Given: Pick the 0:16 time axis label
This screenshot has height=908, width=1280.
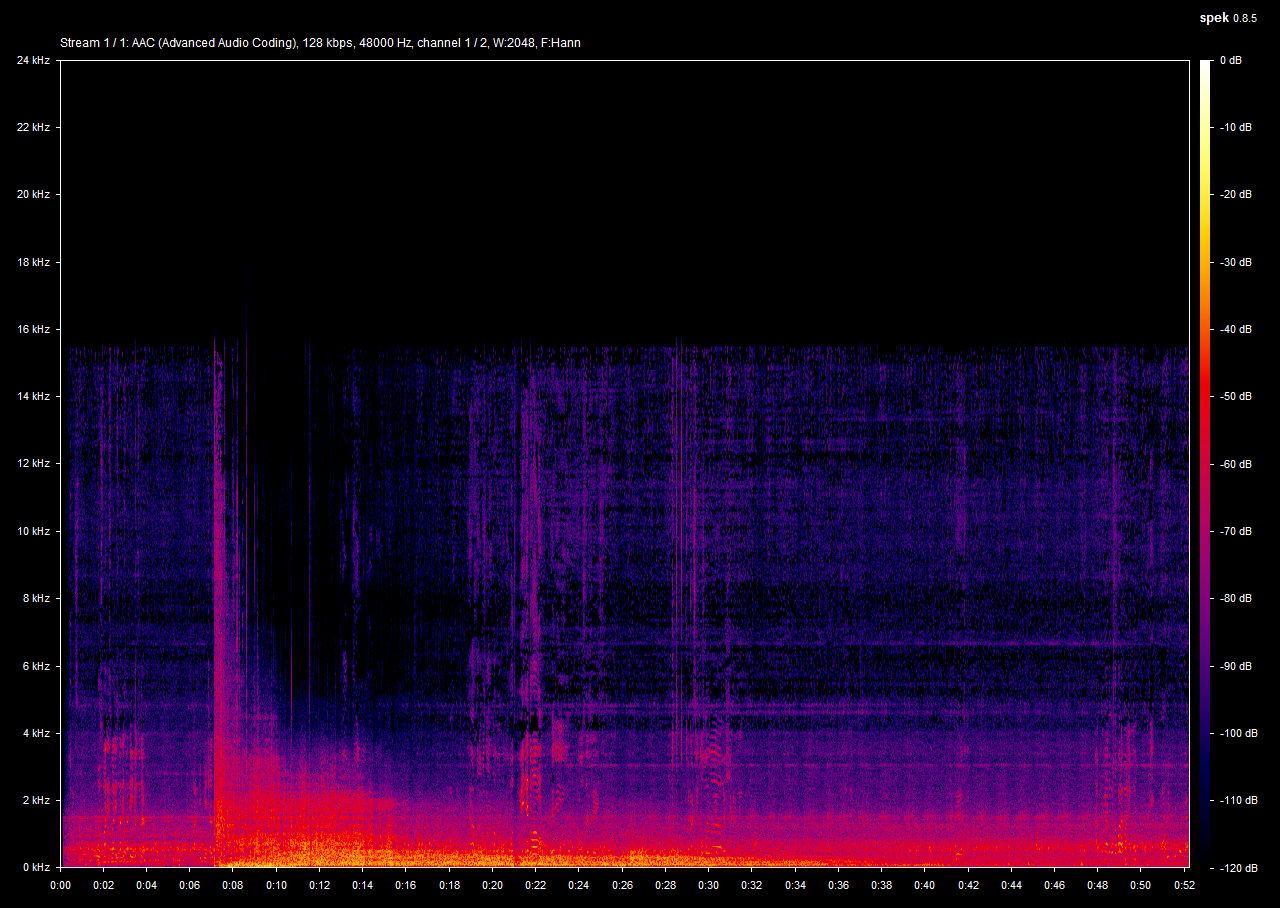Looking at the screenshot, I should [x=406, y=885].
